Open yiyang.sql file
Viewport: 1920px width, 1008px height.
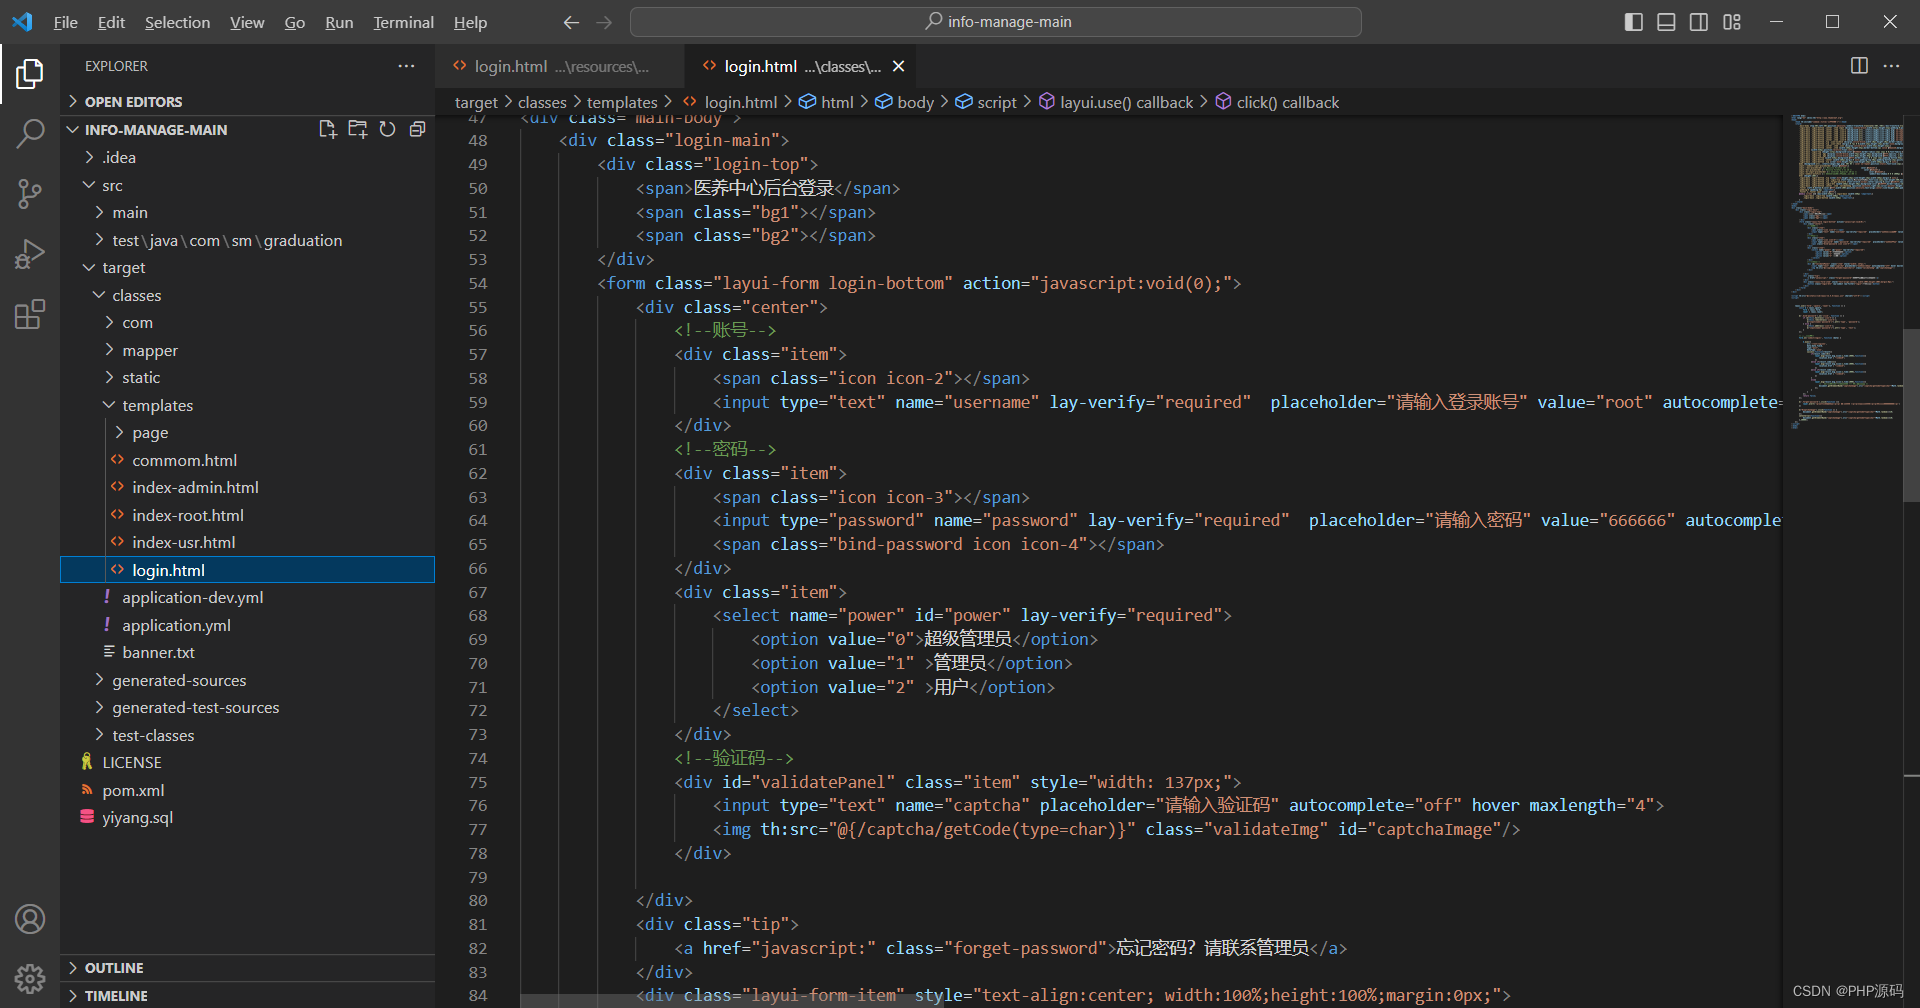247,817
